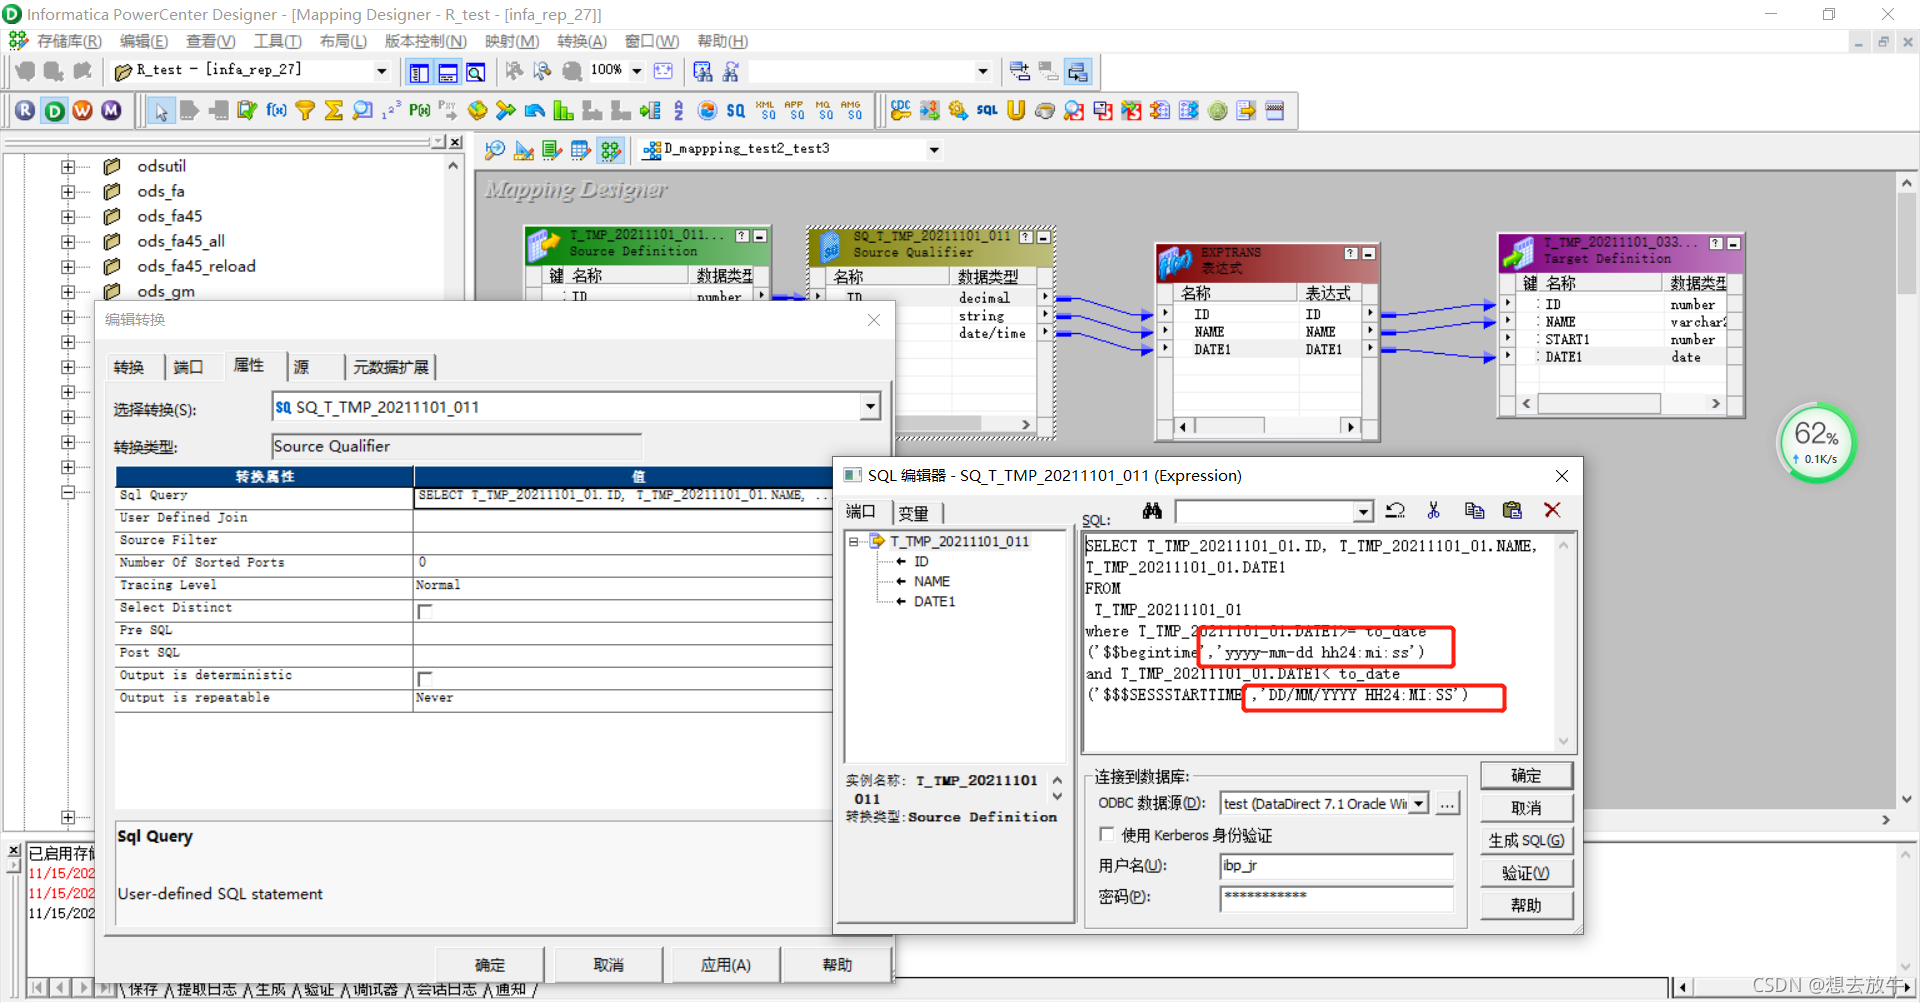Create a Filter transformation via funnel icon
Screen dimensions: 1920x1003
(x=305, y=110)
